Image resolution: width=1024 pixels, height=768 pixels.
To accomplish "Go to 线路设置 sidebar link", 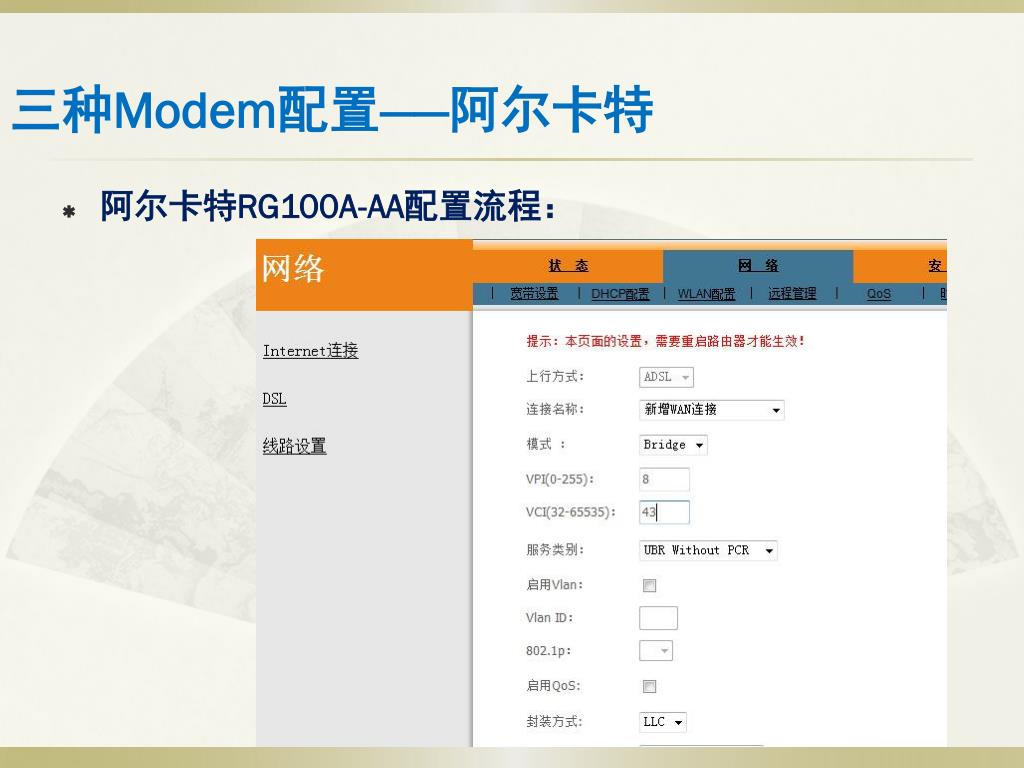I will [294, 446].
